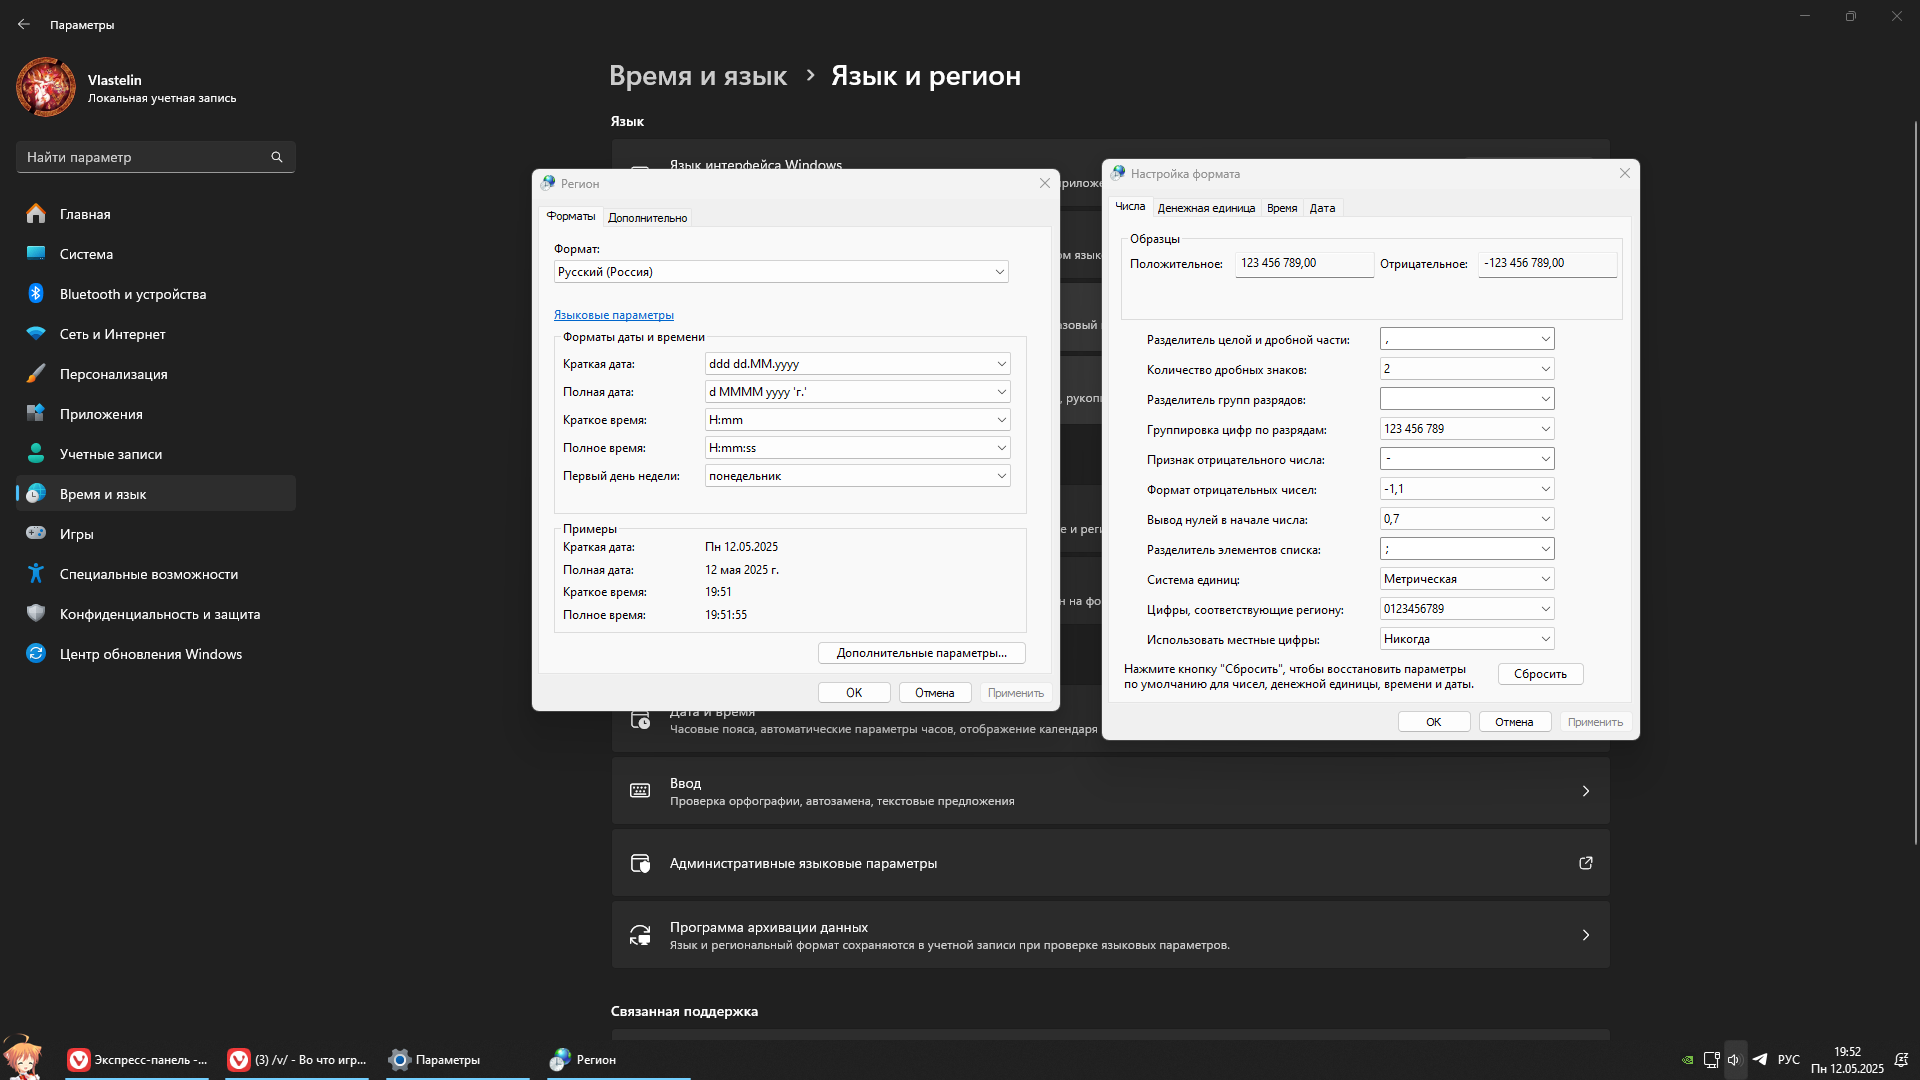
Task: Click search magnifier in Найти параметр
Action: (x=277, y=157)
